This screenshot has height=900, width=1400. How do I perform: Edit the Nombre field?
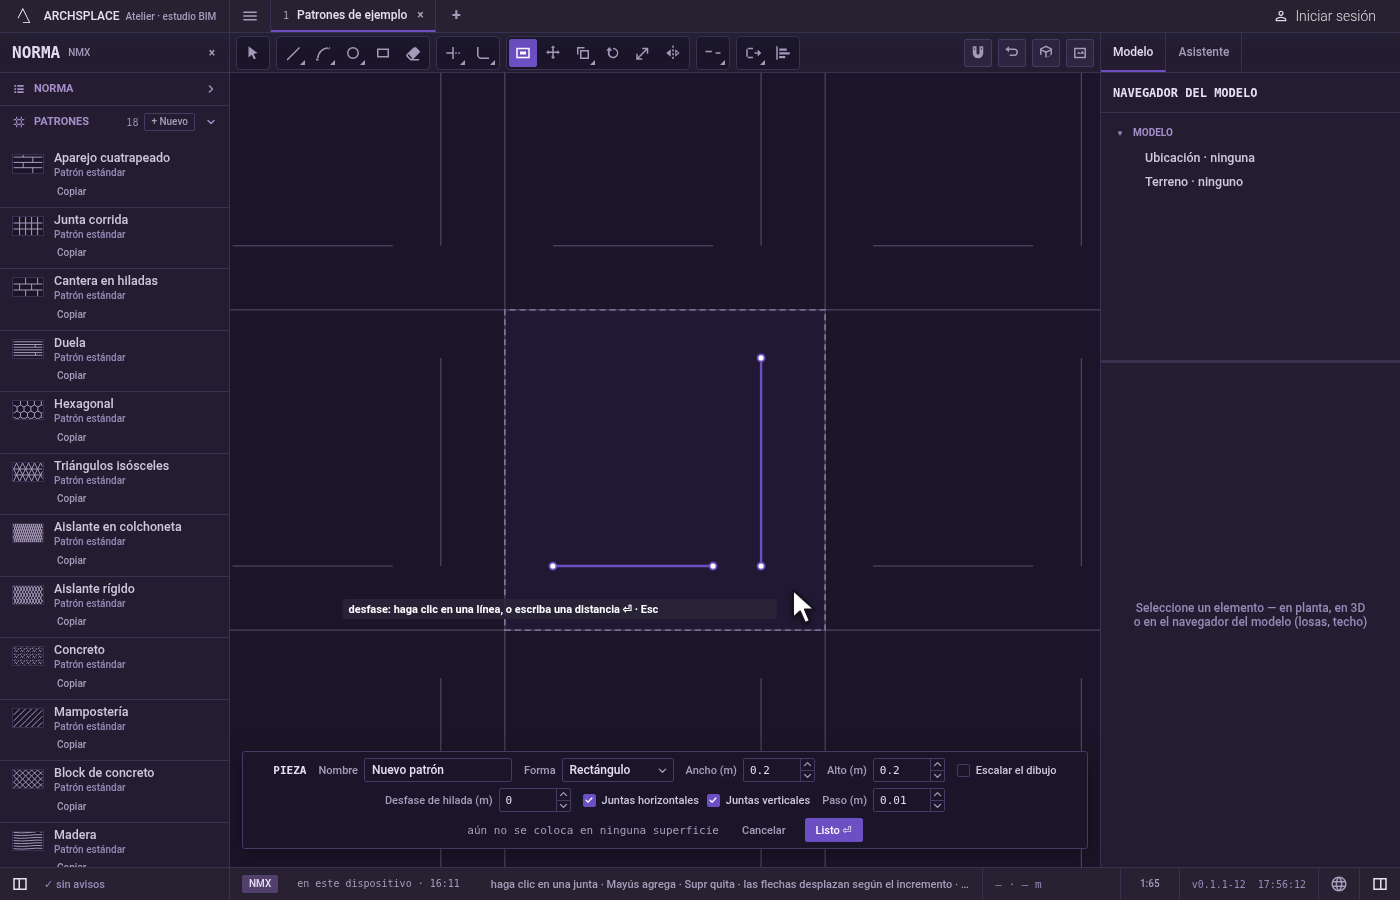pos(438,770)
